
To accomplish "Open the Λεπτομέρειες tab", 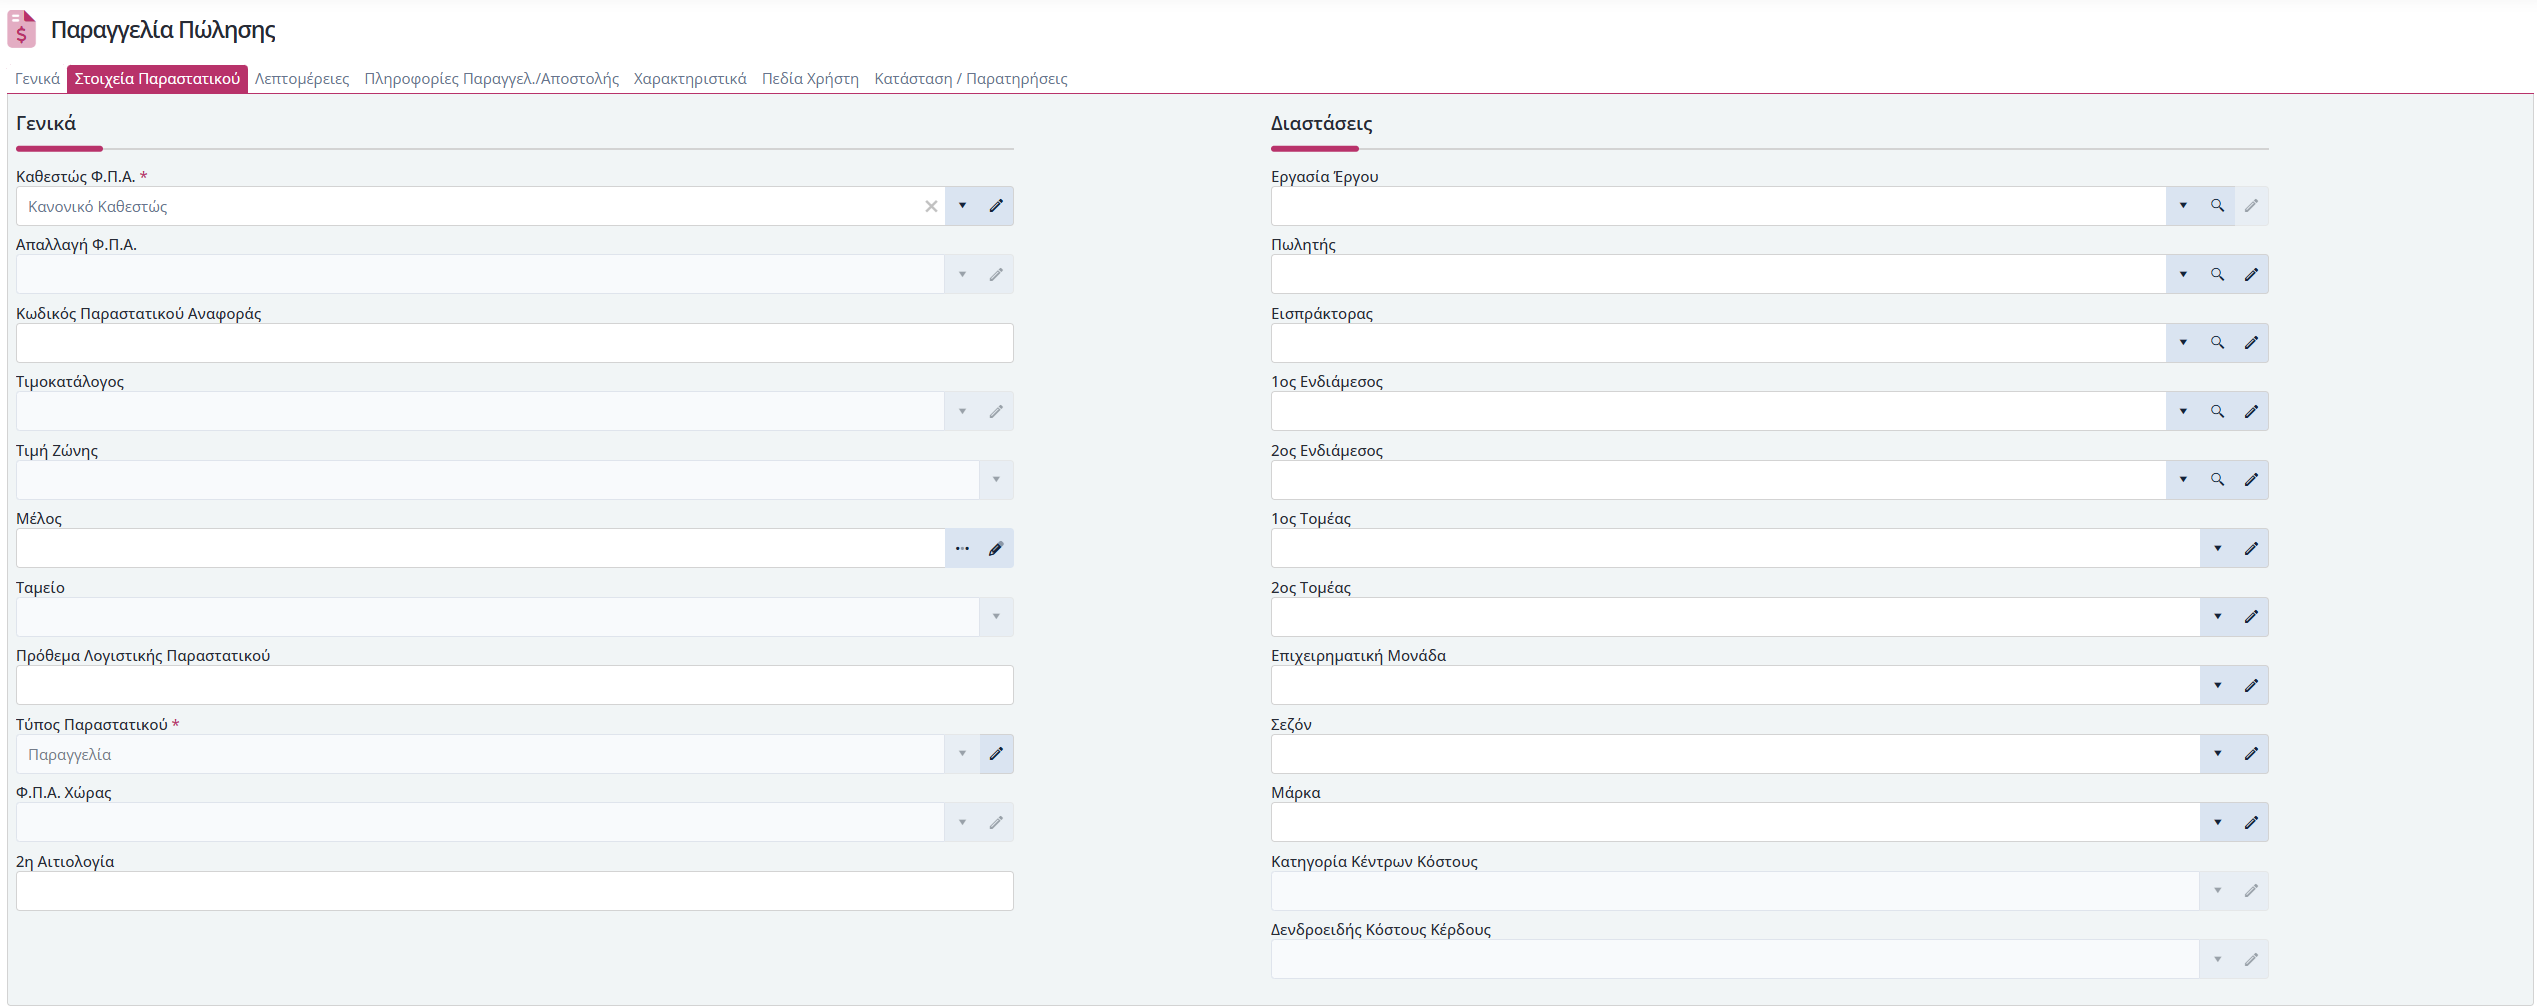I will click(x=302, y=79).
